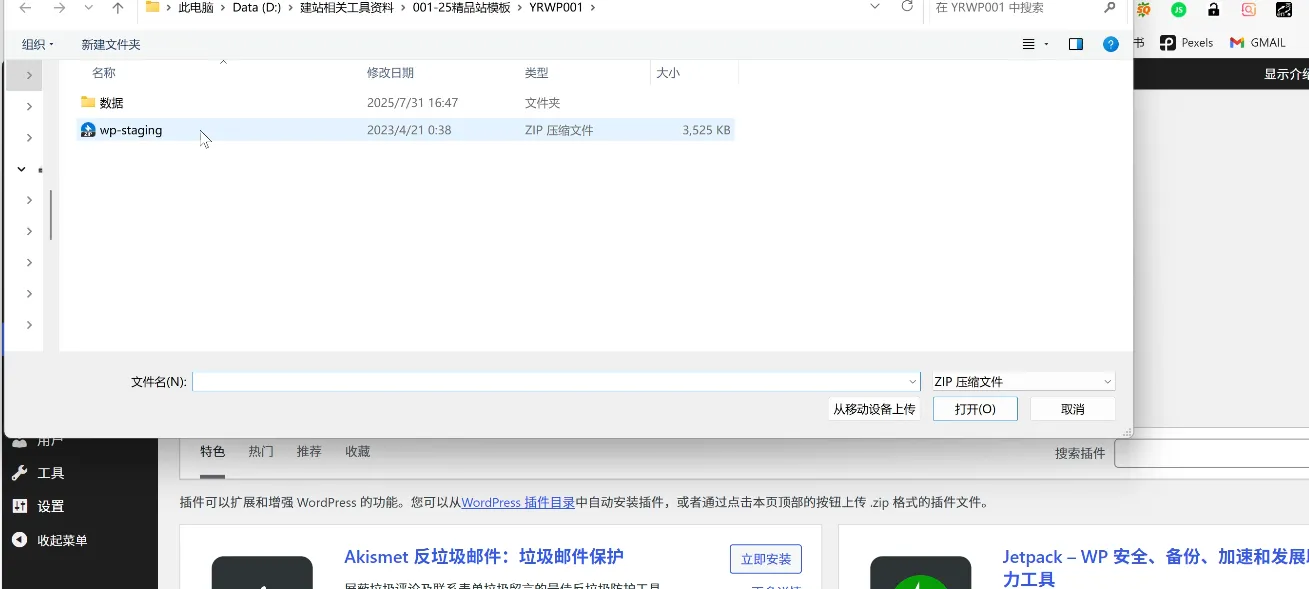The image size is (1309, 589).
Task: Switch to the 推荐 plugins tab
Action: coord(309,452)
